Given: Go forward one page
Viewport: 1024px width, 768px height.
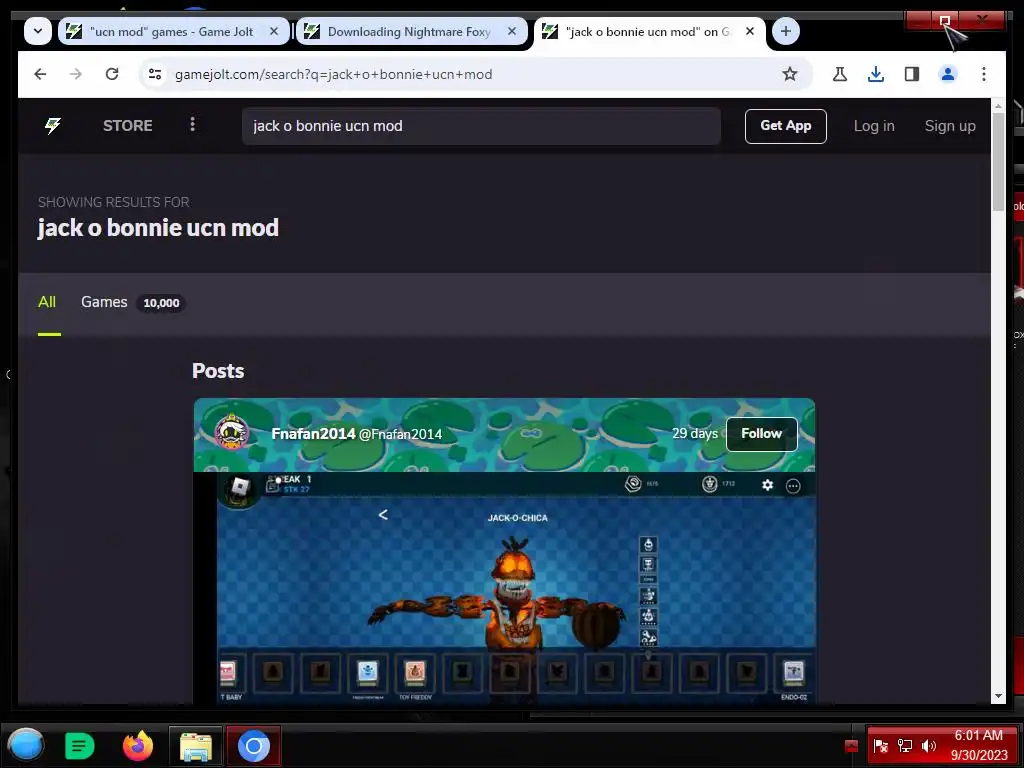Looking at the screenshot, I should 76,74.
